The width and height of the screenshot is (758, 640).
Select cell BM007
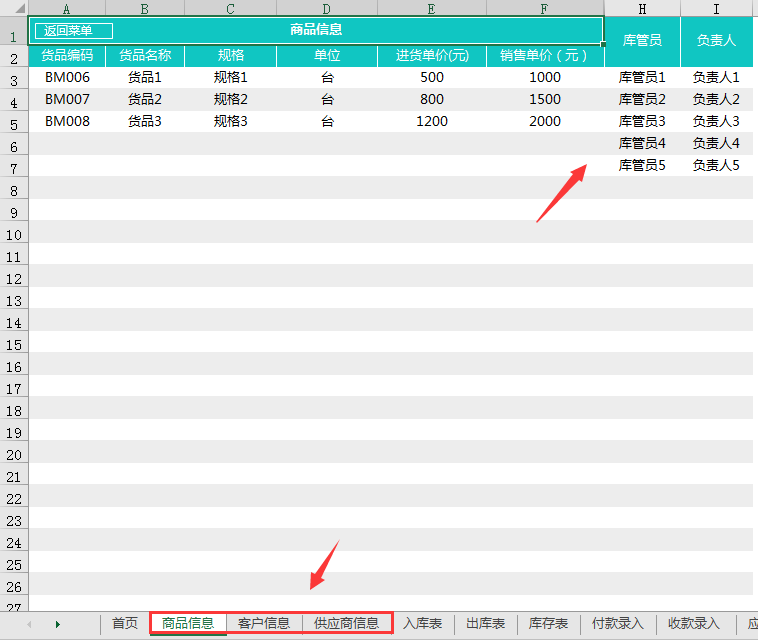[67, 100]
